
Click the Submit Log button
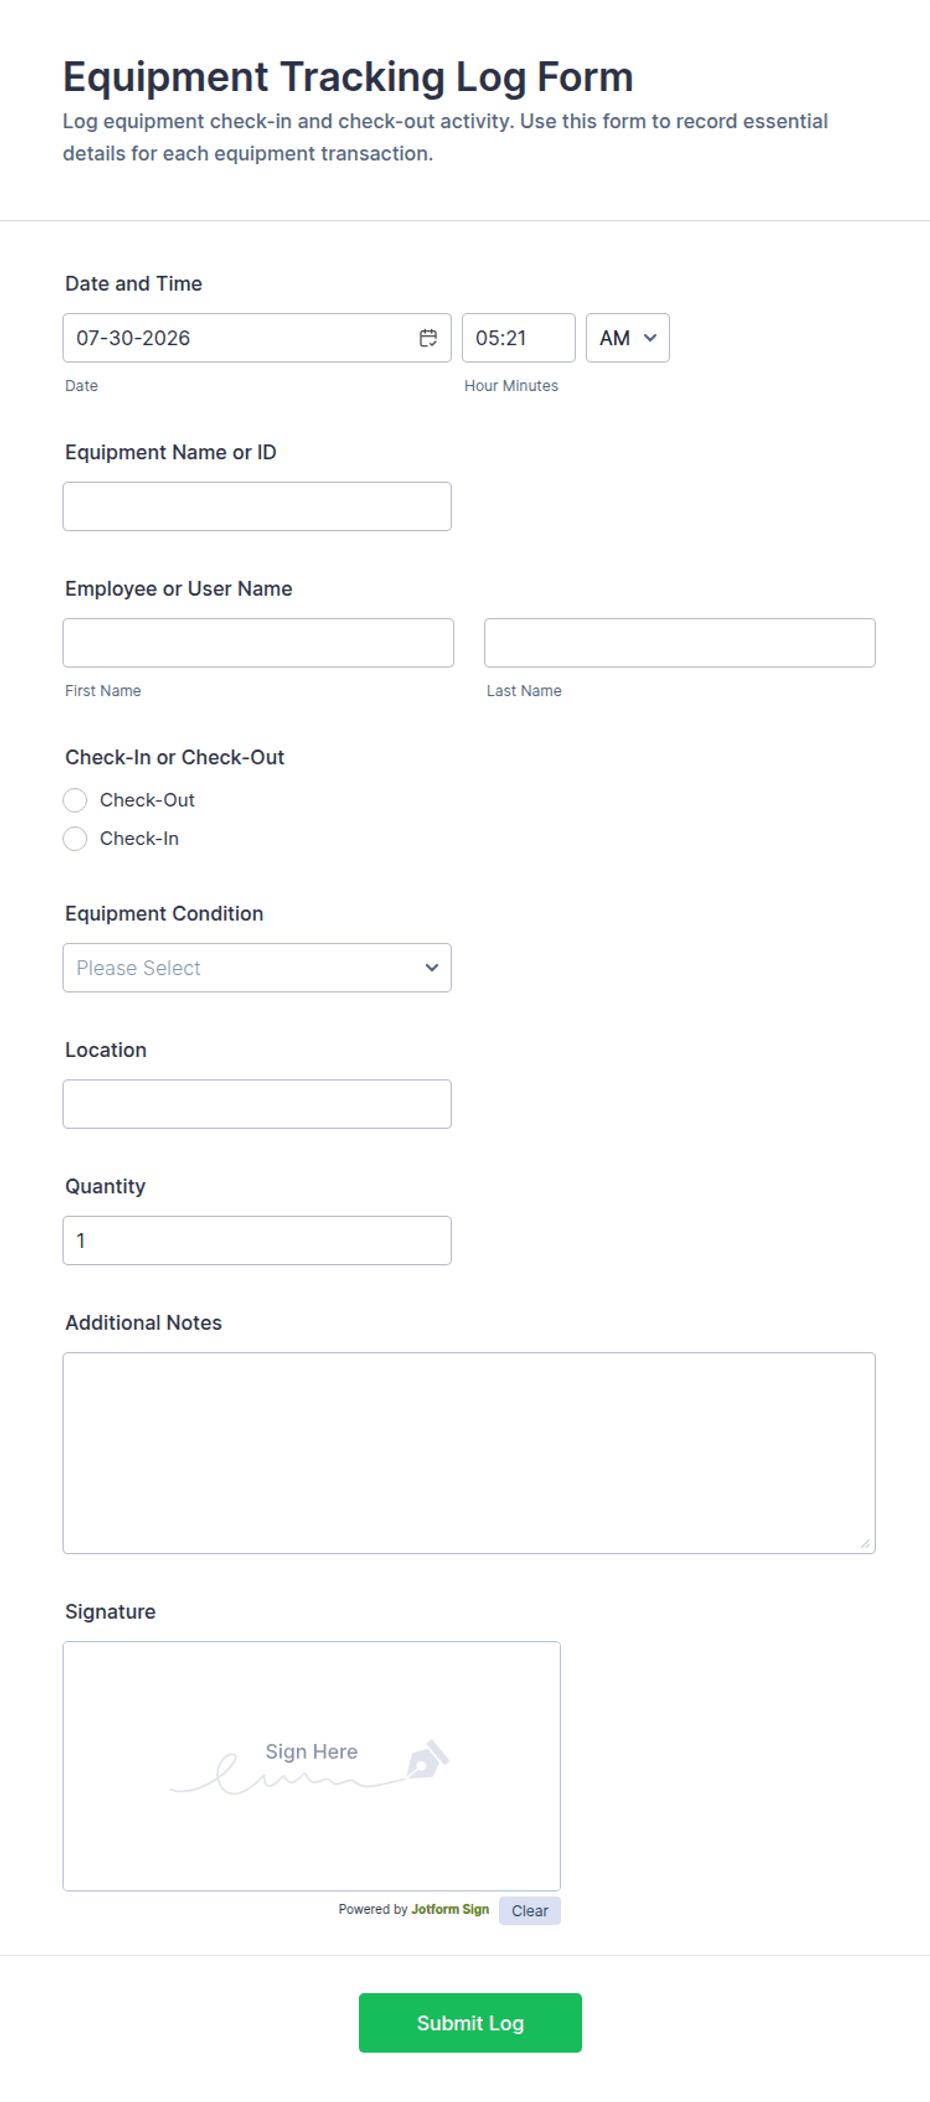[x=470, y=2023]
